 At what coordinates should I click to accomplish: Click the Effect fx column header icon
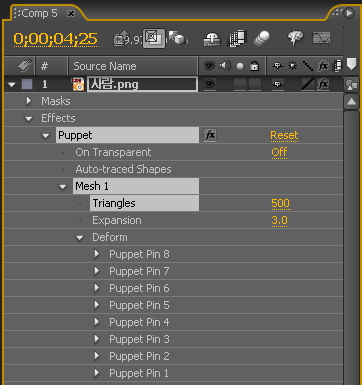click(x=323, y=66)
